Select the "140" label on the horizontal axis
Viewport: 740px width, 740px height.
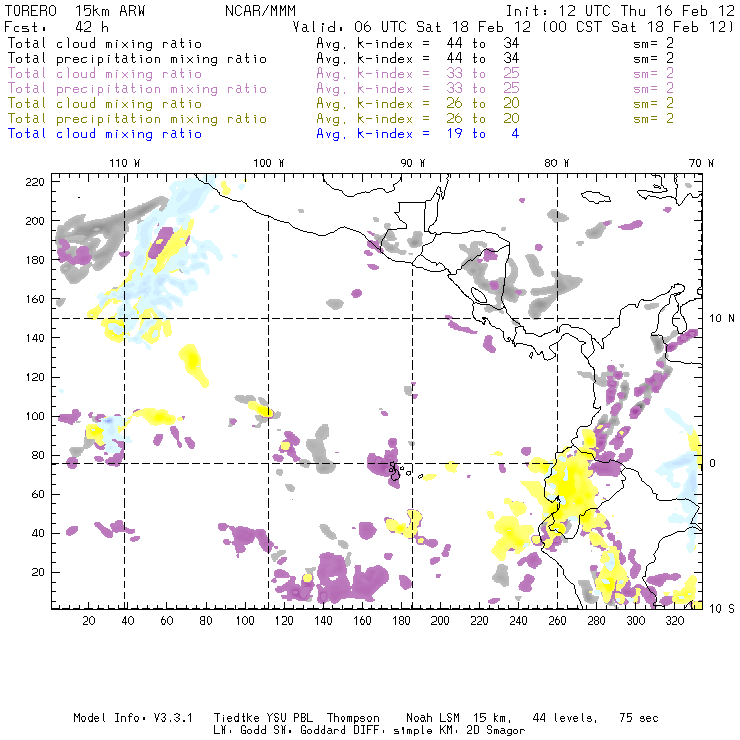pos(323,621)
